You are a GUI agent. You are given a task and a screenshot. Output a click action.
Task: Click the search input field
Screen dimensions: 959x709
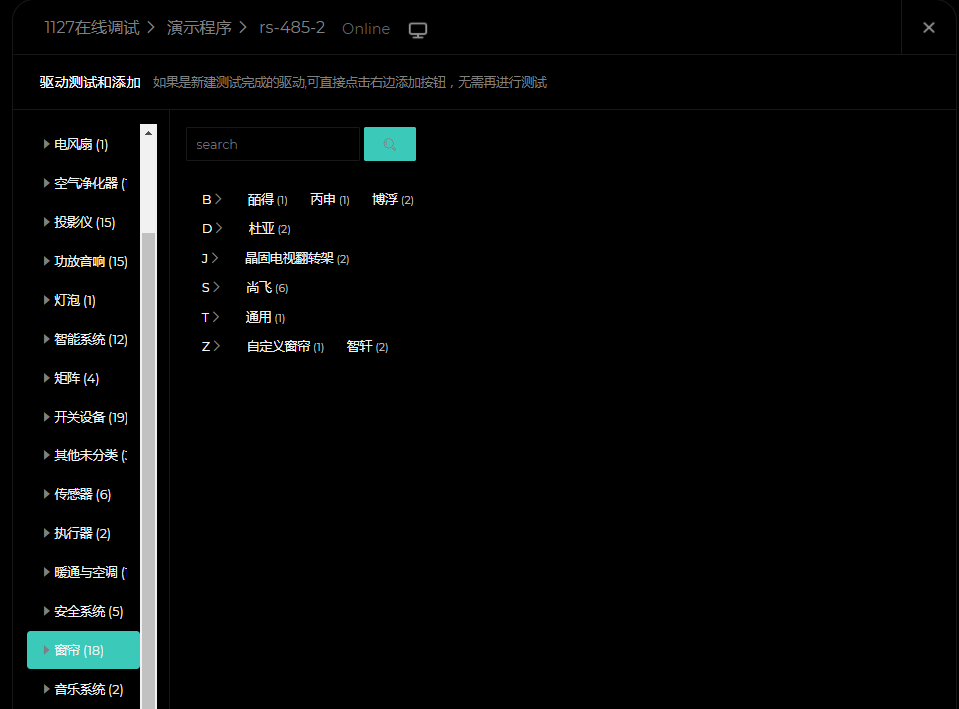point(272,144)
